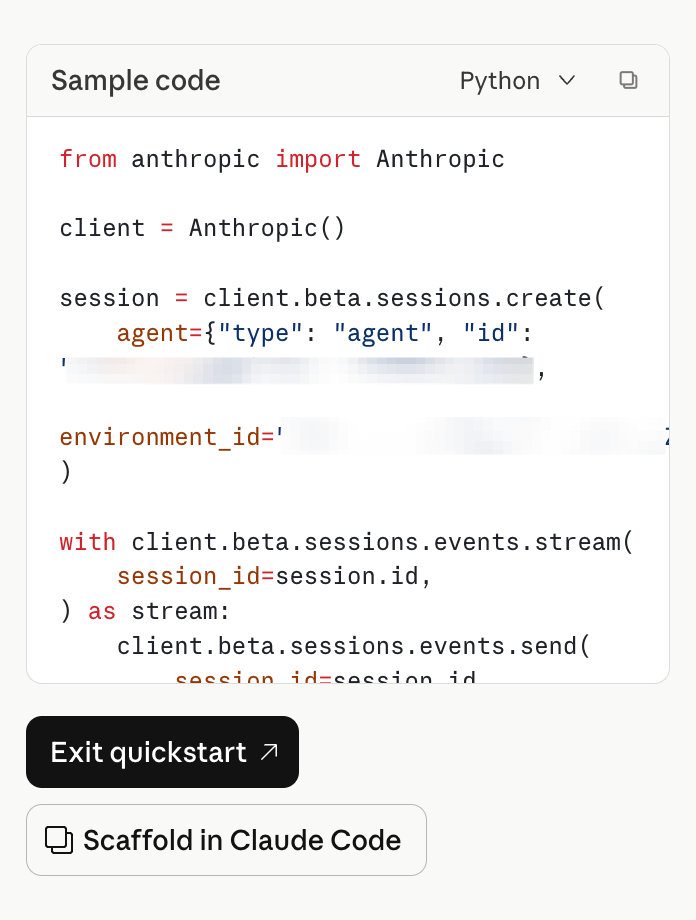Image resolution: width=696 pixels, height=920 pixels.
Task: Click the chevron next to Python
Action: coord(567,80)
